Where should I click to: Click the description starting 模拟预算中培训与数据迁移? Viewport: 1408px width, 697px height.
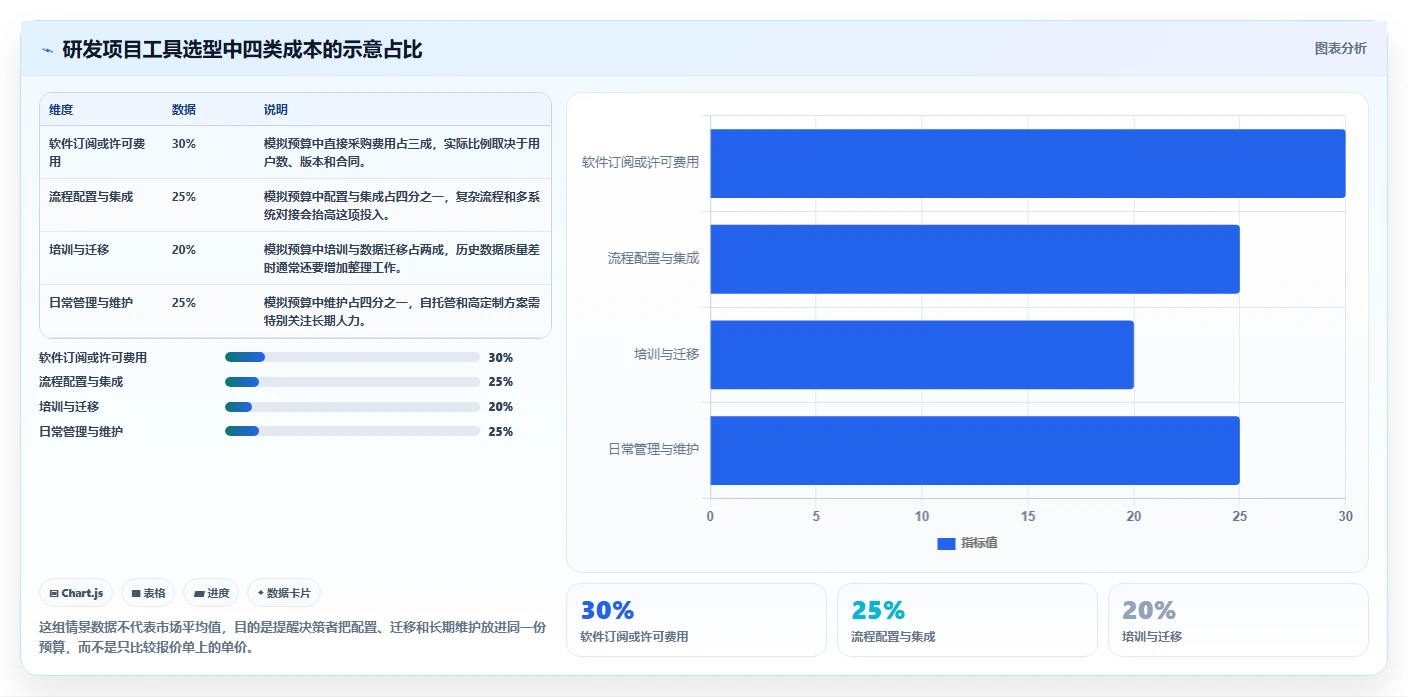click(402, 258)
